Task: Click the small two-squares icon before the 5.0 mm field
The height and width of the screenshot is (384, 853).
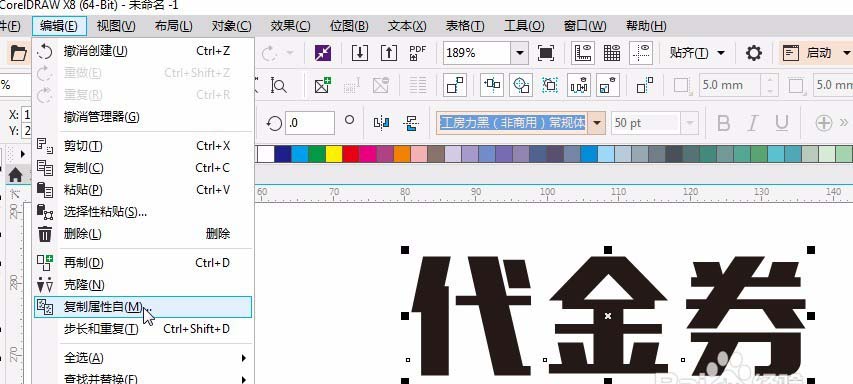Action: (645, 85)
